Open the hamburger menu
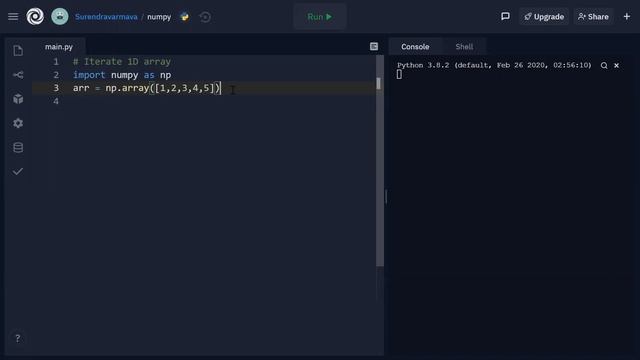This screenshot has width=640, height=360. pyautogui.click(x=13, y=17)
